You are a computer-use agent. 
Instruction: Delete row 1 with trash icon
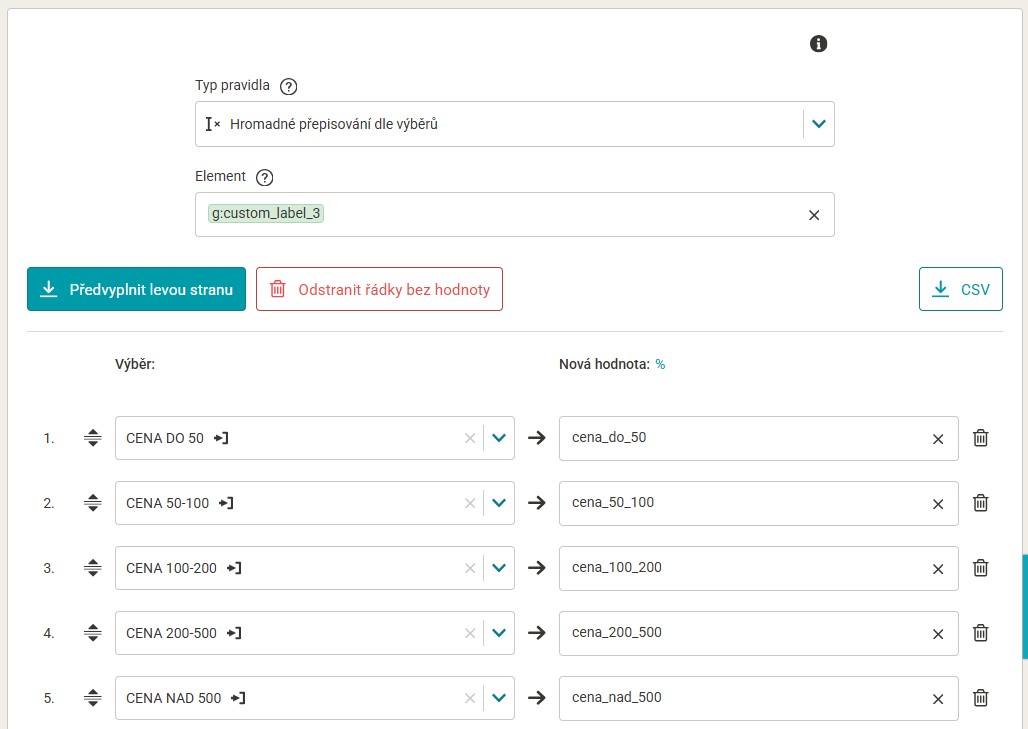981,438
